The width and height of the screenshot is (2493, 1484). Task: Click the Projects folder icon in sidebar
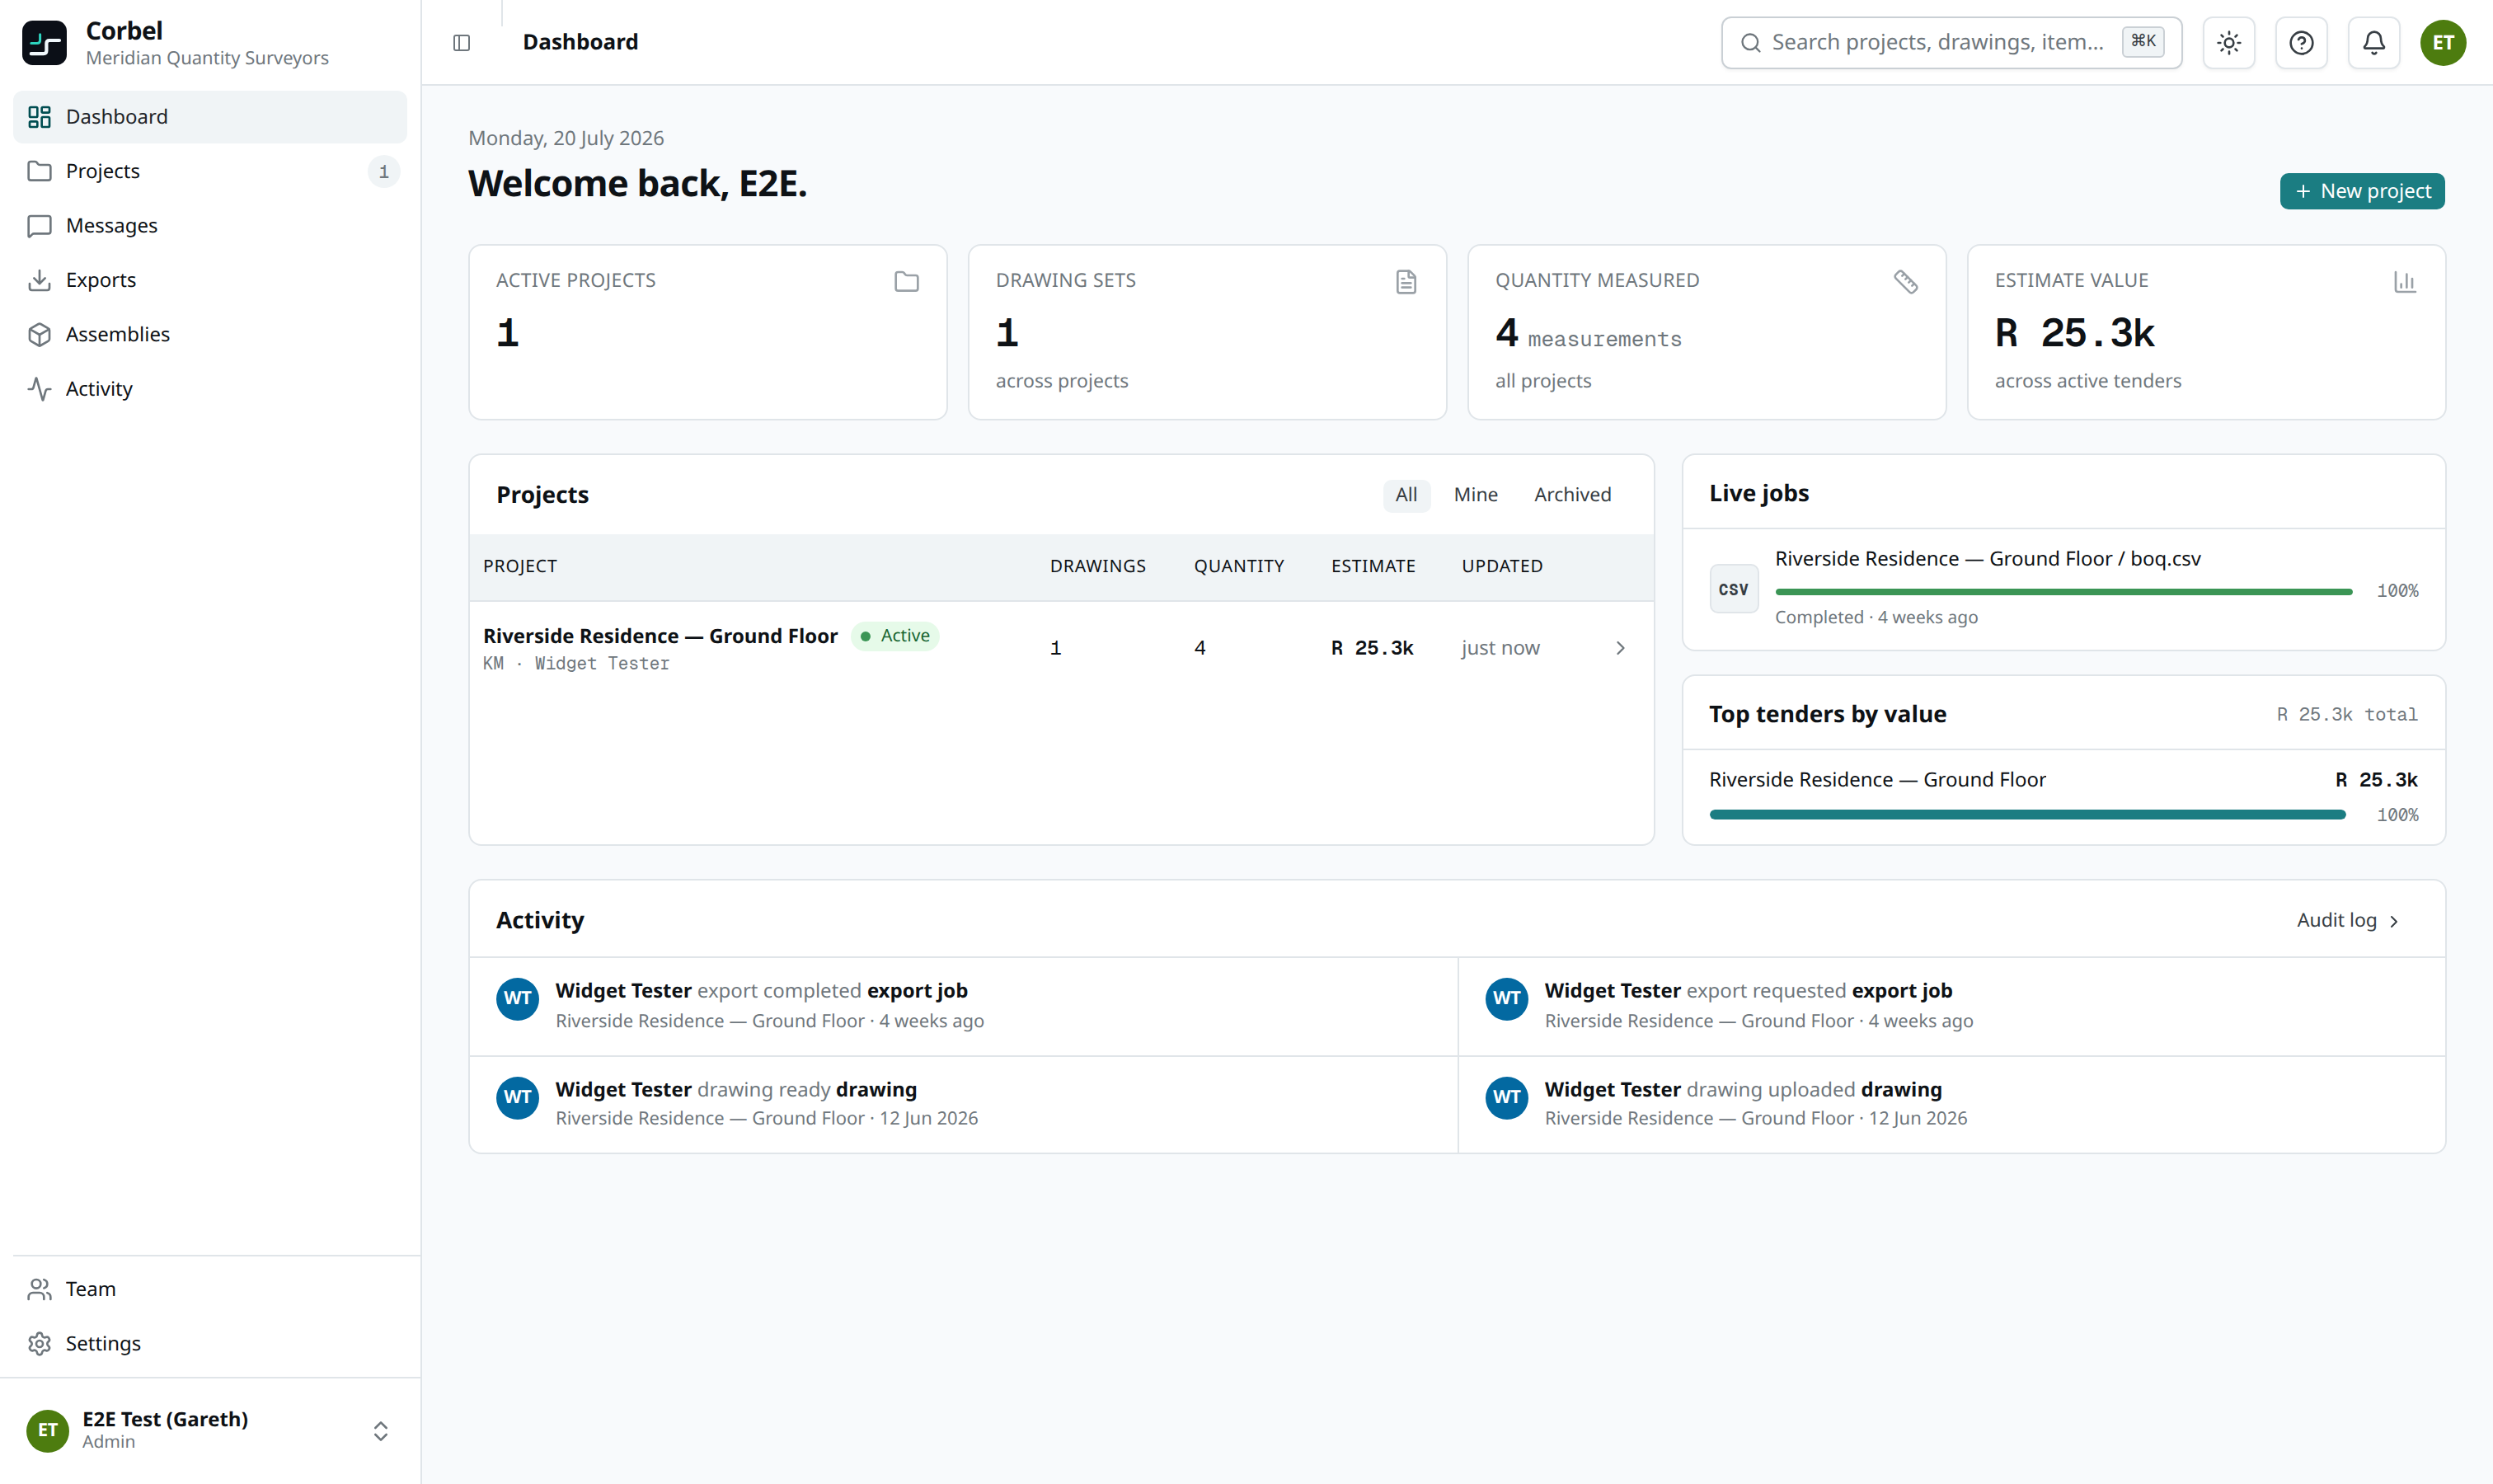[x=39, y=171]
